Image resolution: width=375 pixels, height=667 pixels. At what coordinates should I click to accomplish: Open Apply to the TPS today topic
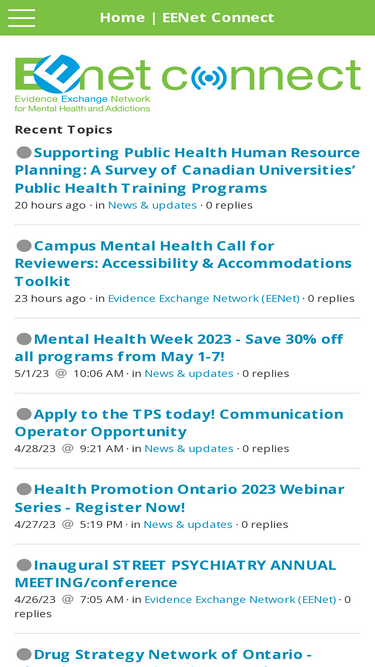pos(179,423)
